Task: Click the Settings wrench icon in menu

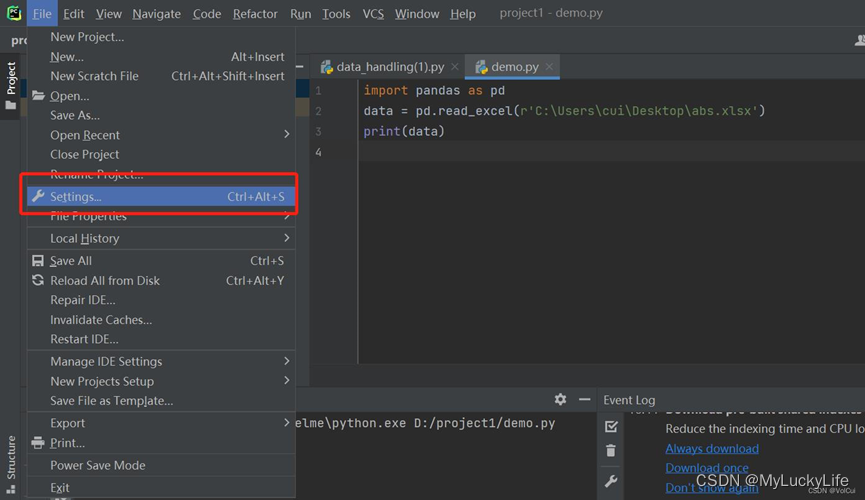Action: coord(38,196)
